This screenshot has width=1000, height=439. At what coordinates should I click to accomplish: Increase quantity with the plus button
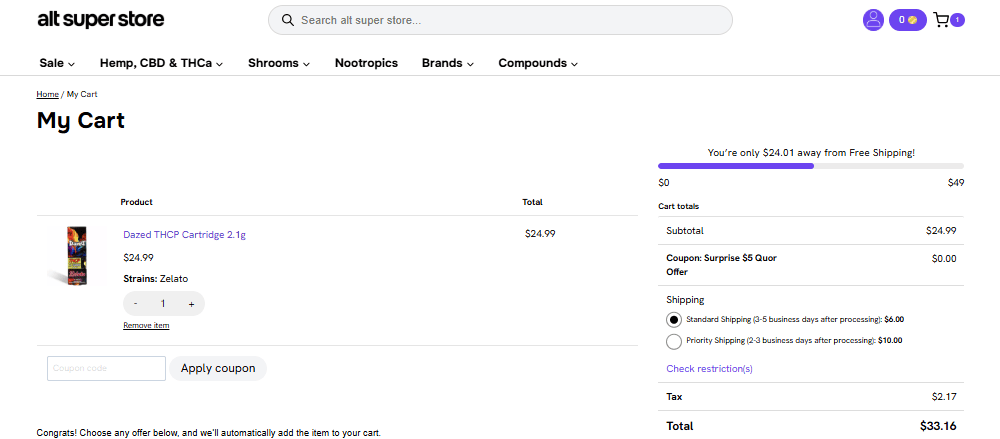point(191,304)
